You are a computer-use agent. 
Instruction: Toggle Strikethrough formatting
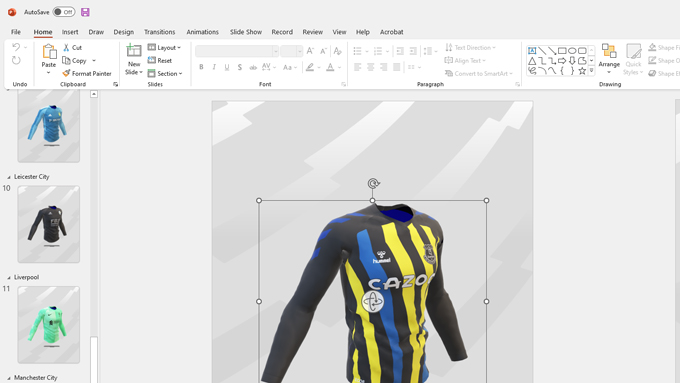point(253,67)
